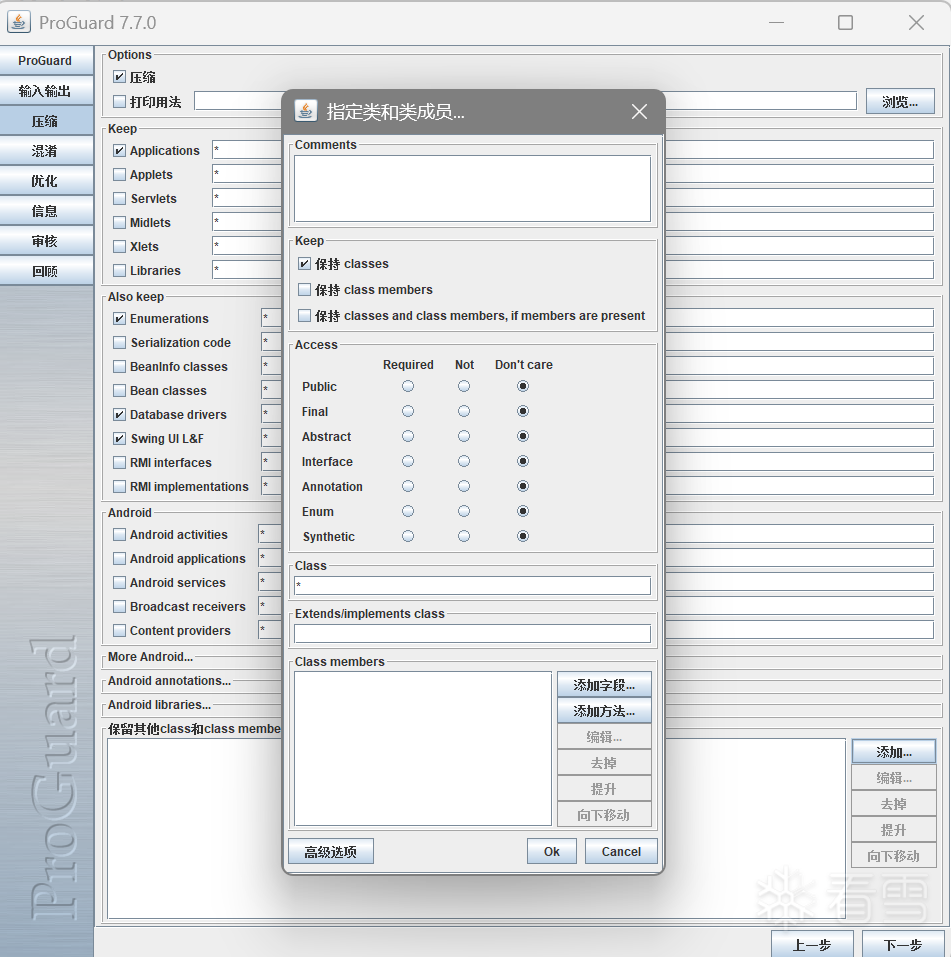The image size is (951, 957).
Task: Click the Extends/implements class field
Action: pos(472,634)
